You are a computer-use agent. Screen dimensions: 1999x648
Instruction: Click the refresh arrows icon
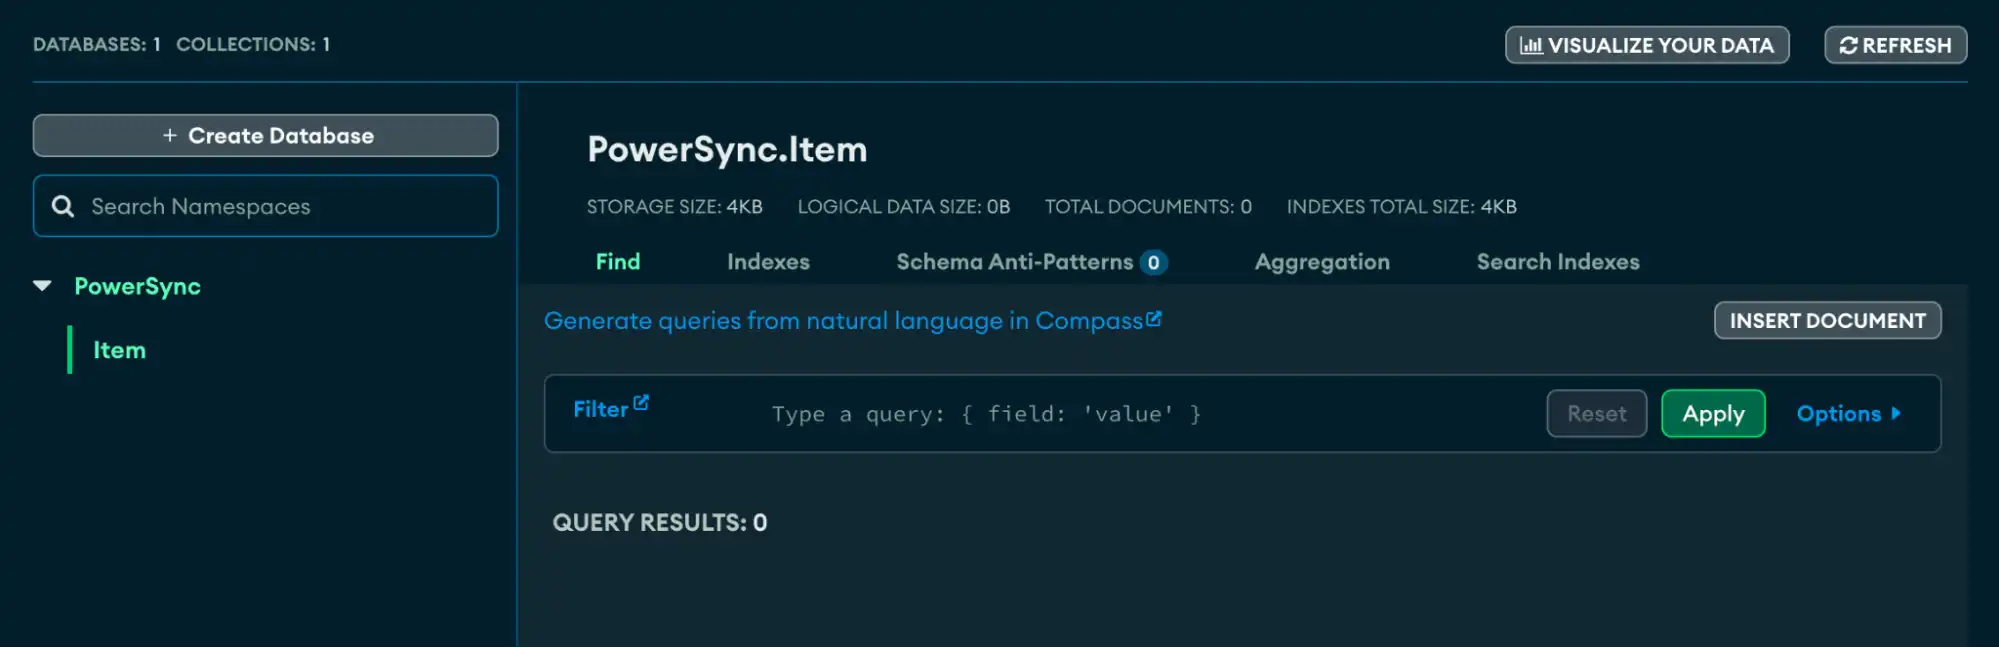click(1848, 45)
